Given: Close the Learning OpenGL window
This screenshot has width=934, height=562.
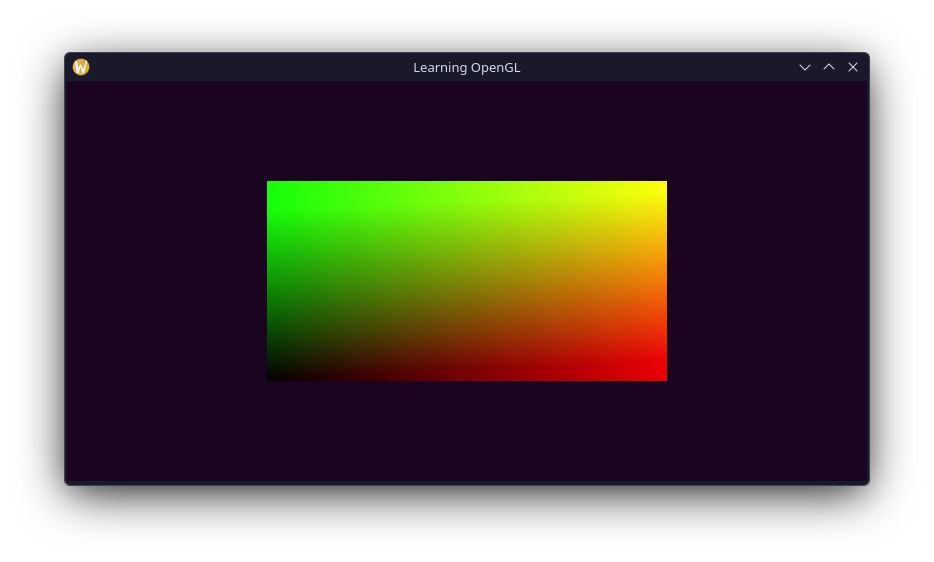Looking at the screenshot, I should (x=853, y=67).
